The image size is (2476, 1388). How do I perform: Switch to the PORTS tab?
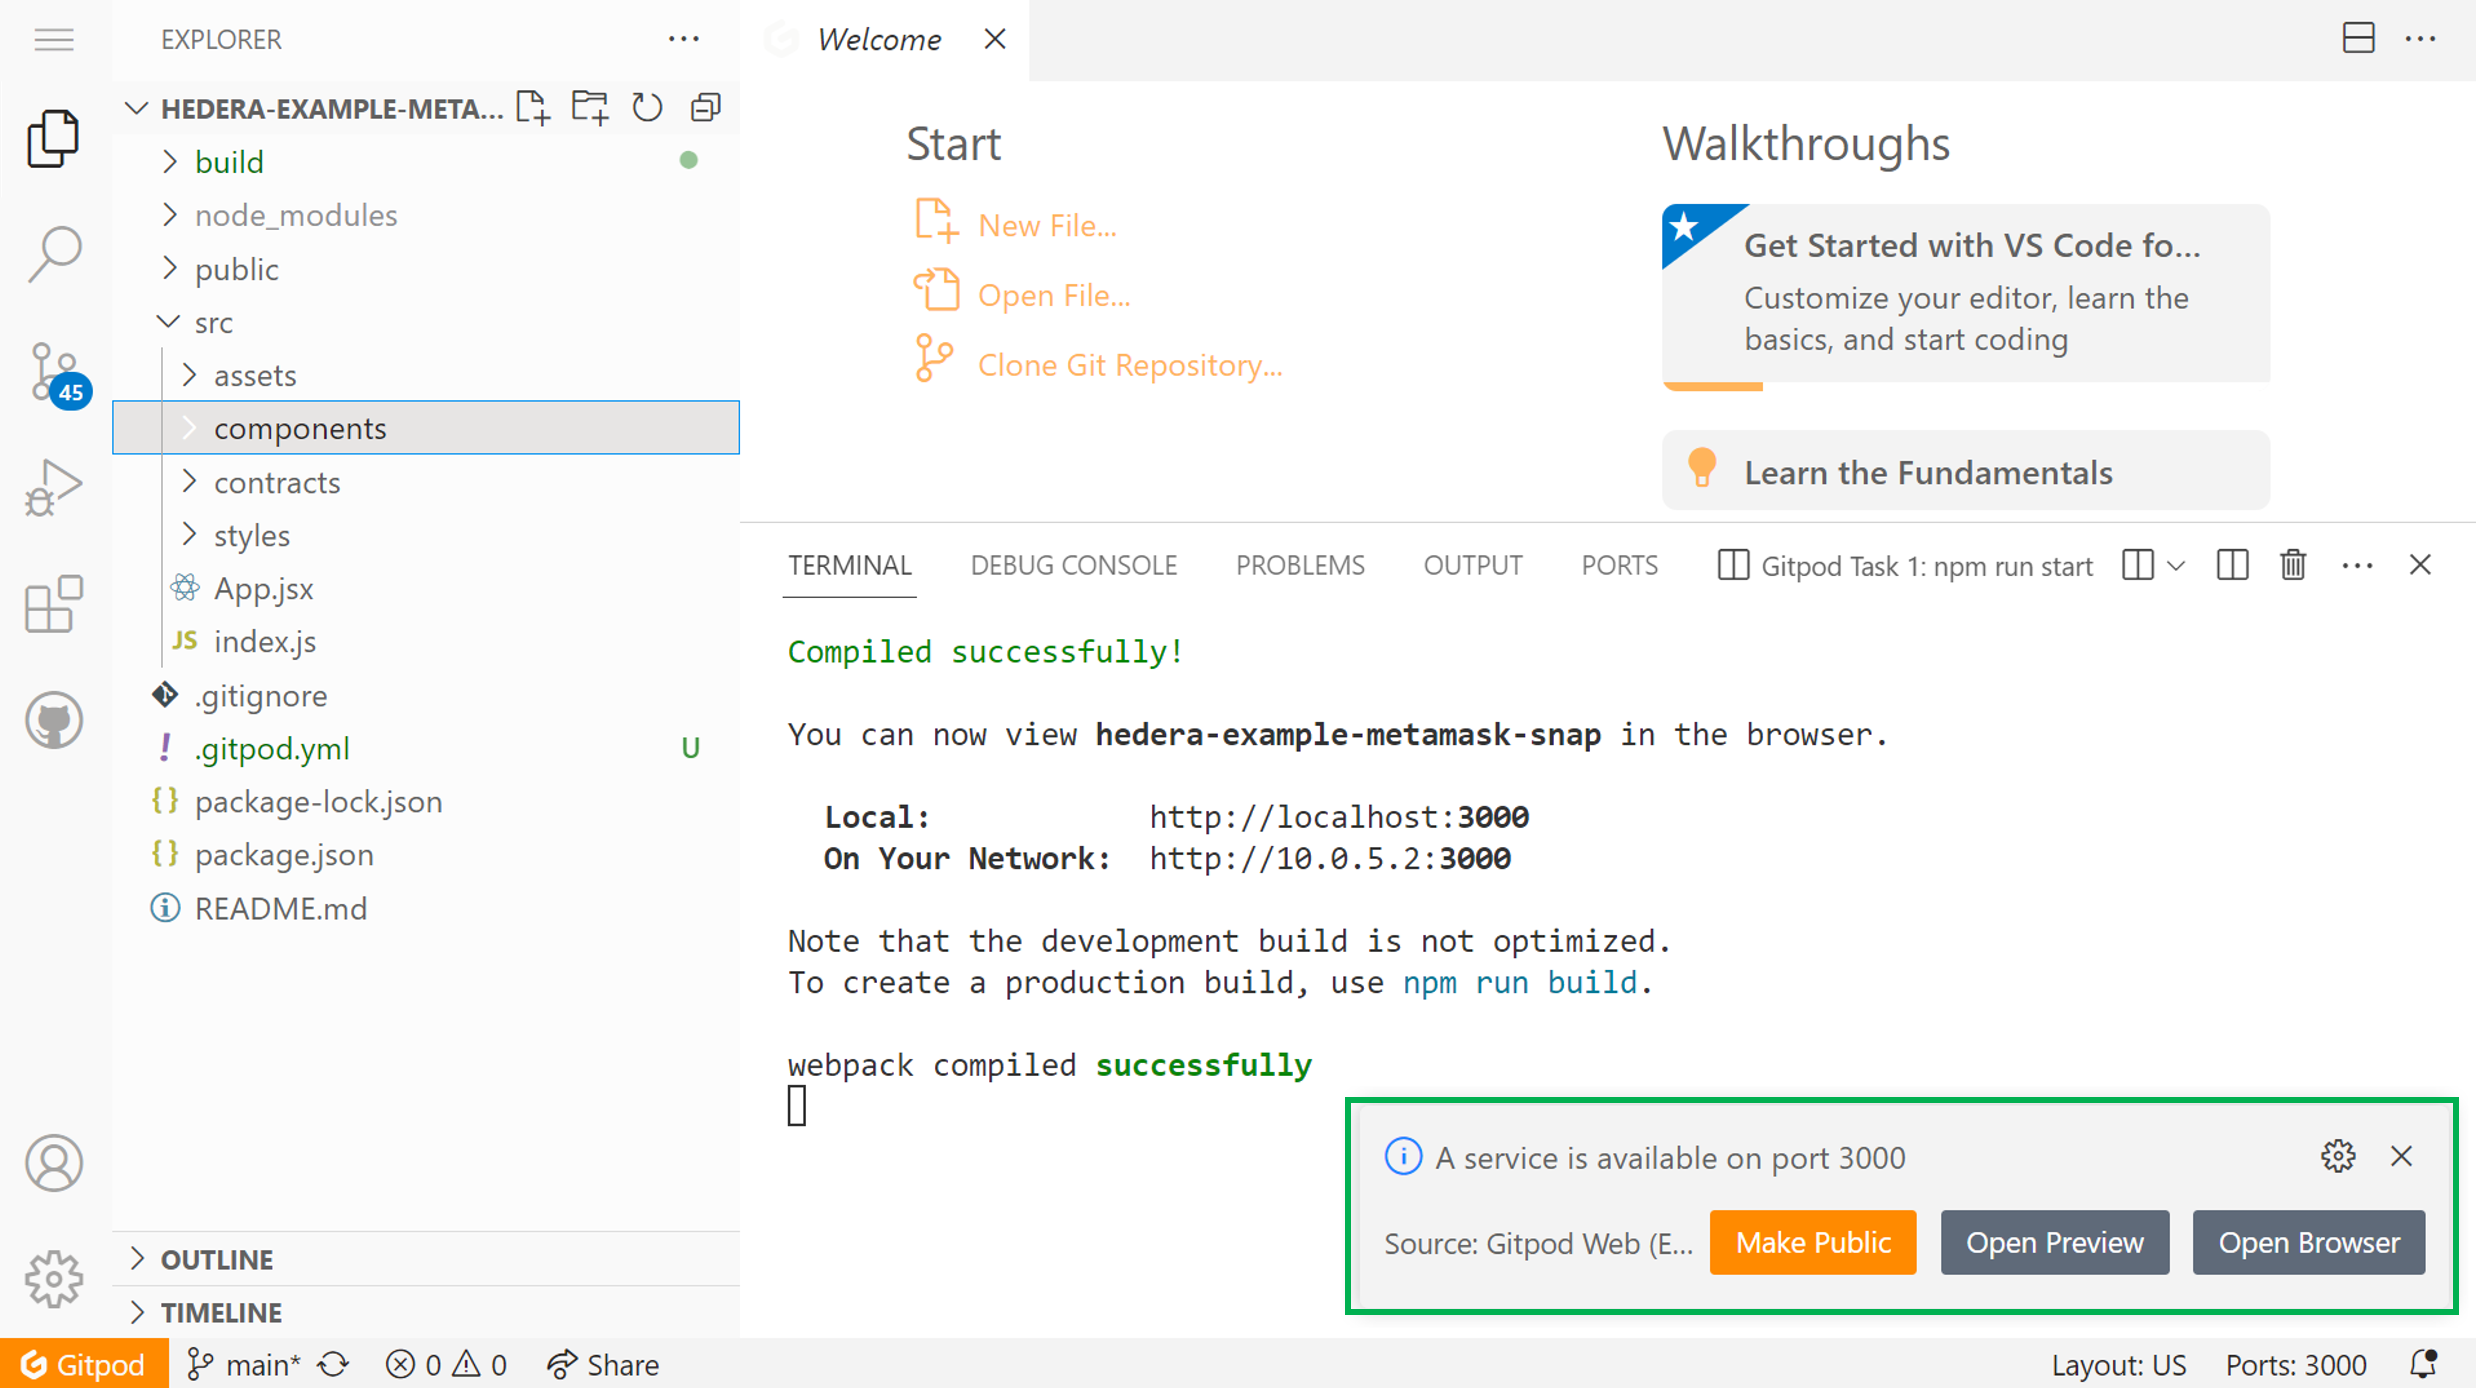click(1619, 565)
